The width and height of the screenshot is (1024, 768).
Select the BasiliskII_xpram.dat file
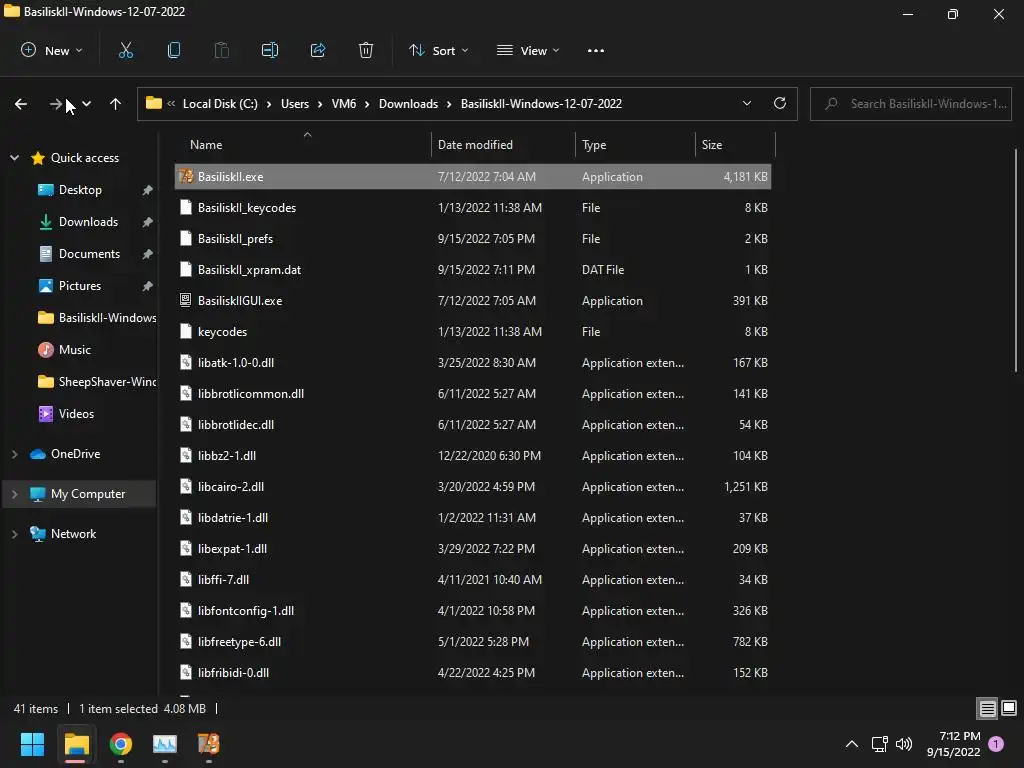(x=473, y=270)
